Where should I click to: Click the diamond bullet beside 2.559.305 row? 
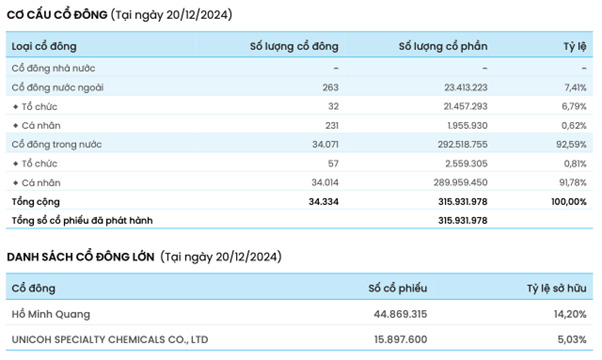coord(15,163)
